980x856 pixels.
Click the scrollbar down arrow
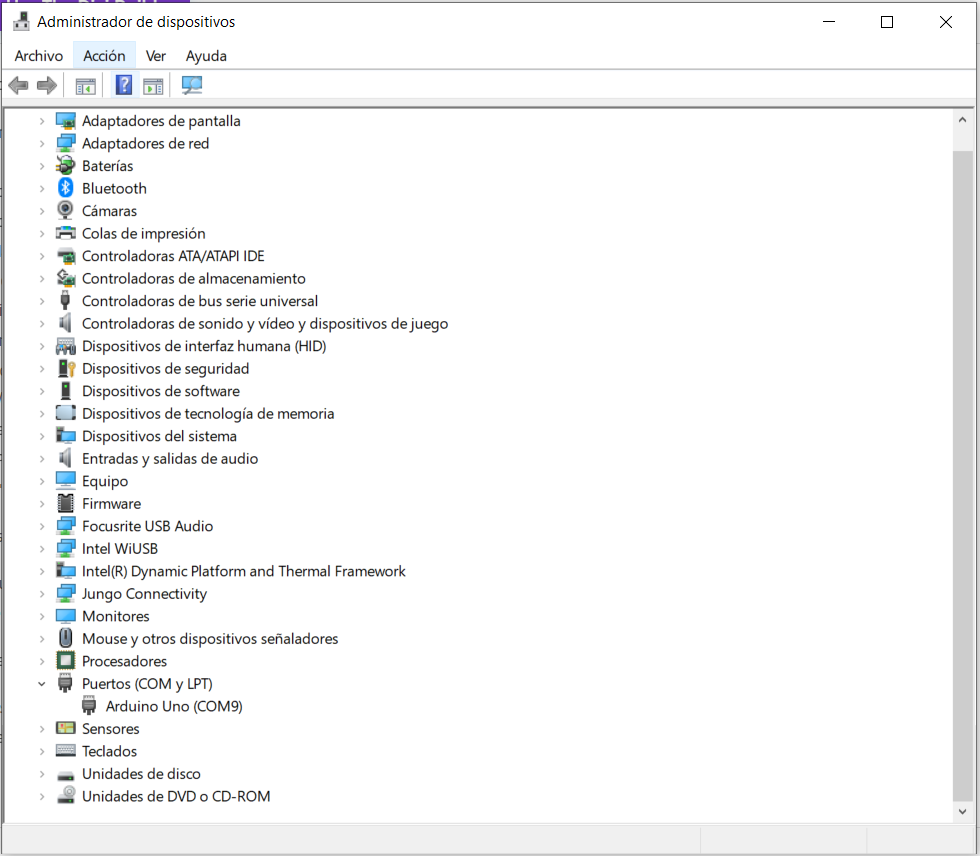coord(962,812)
